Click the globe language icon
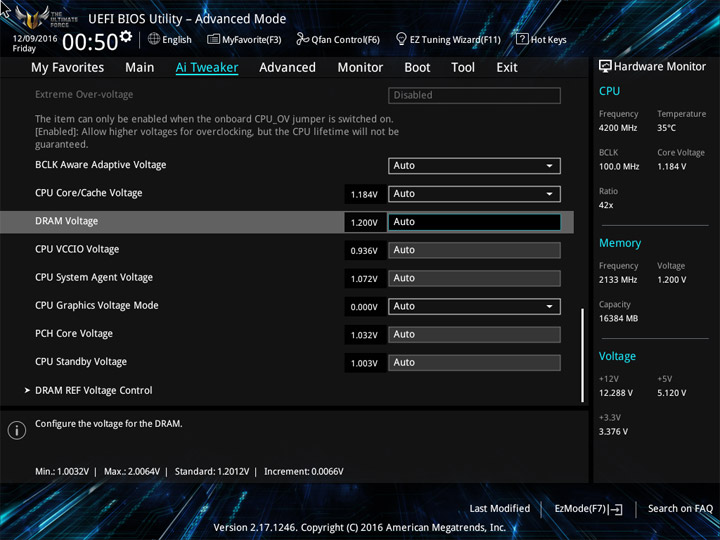The width and height of the screenshot is (720, 540). [x=154, y=39]
